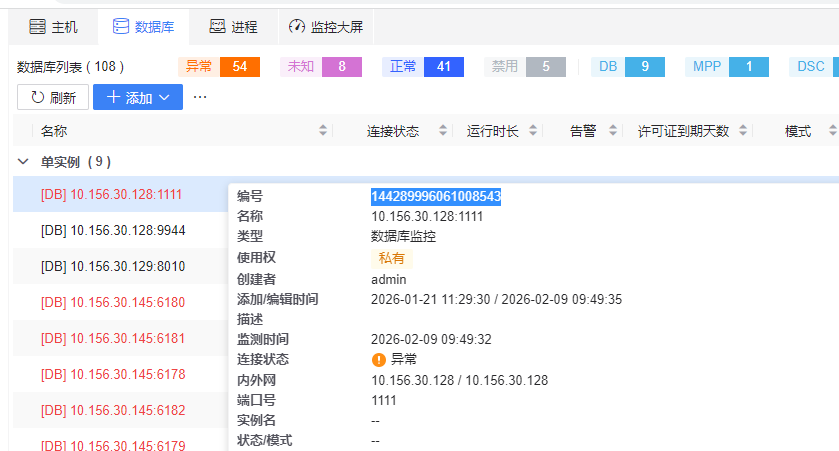Click the 添加/编辑时间 timestamp value

[497, 299]
